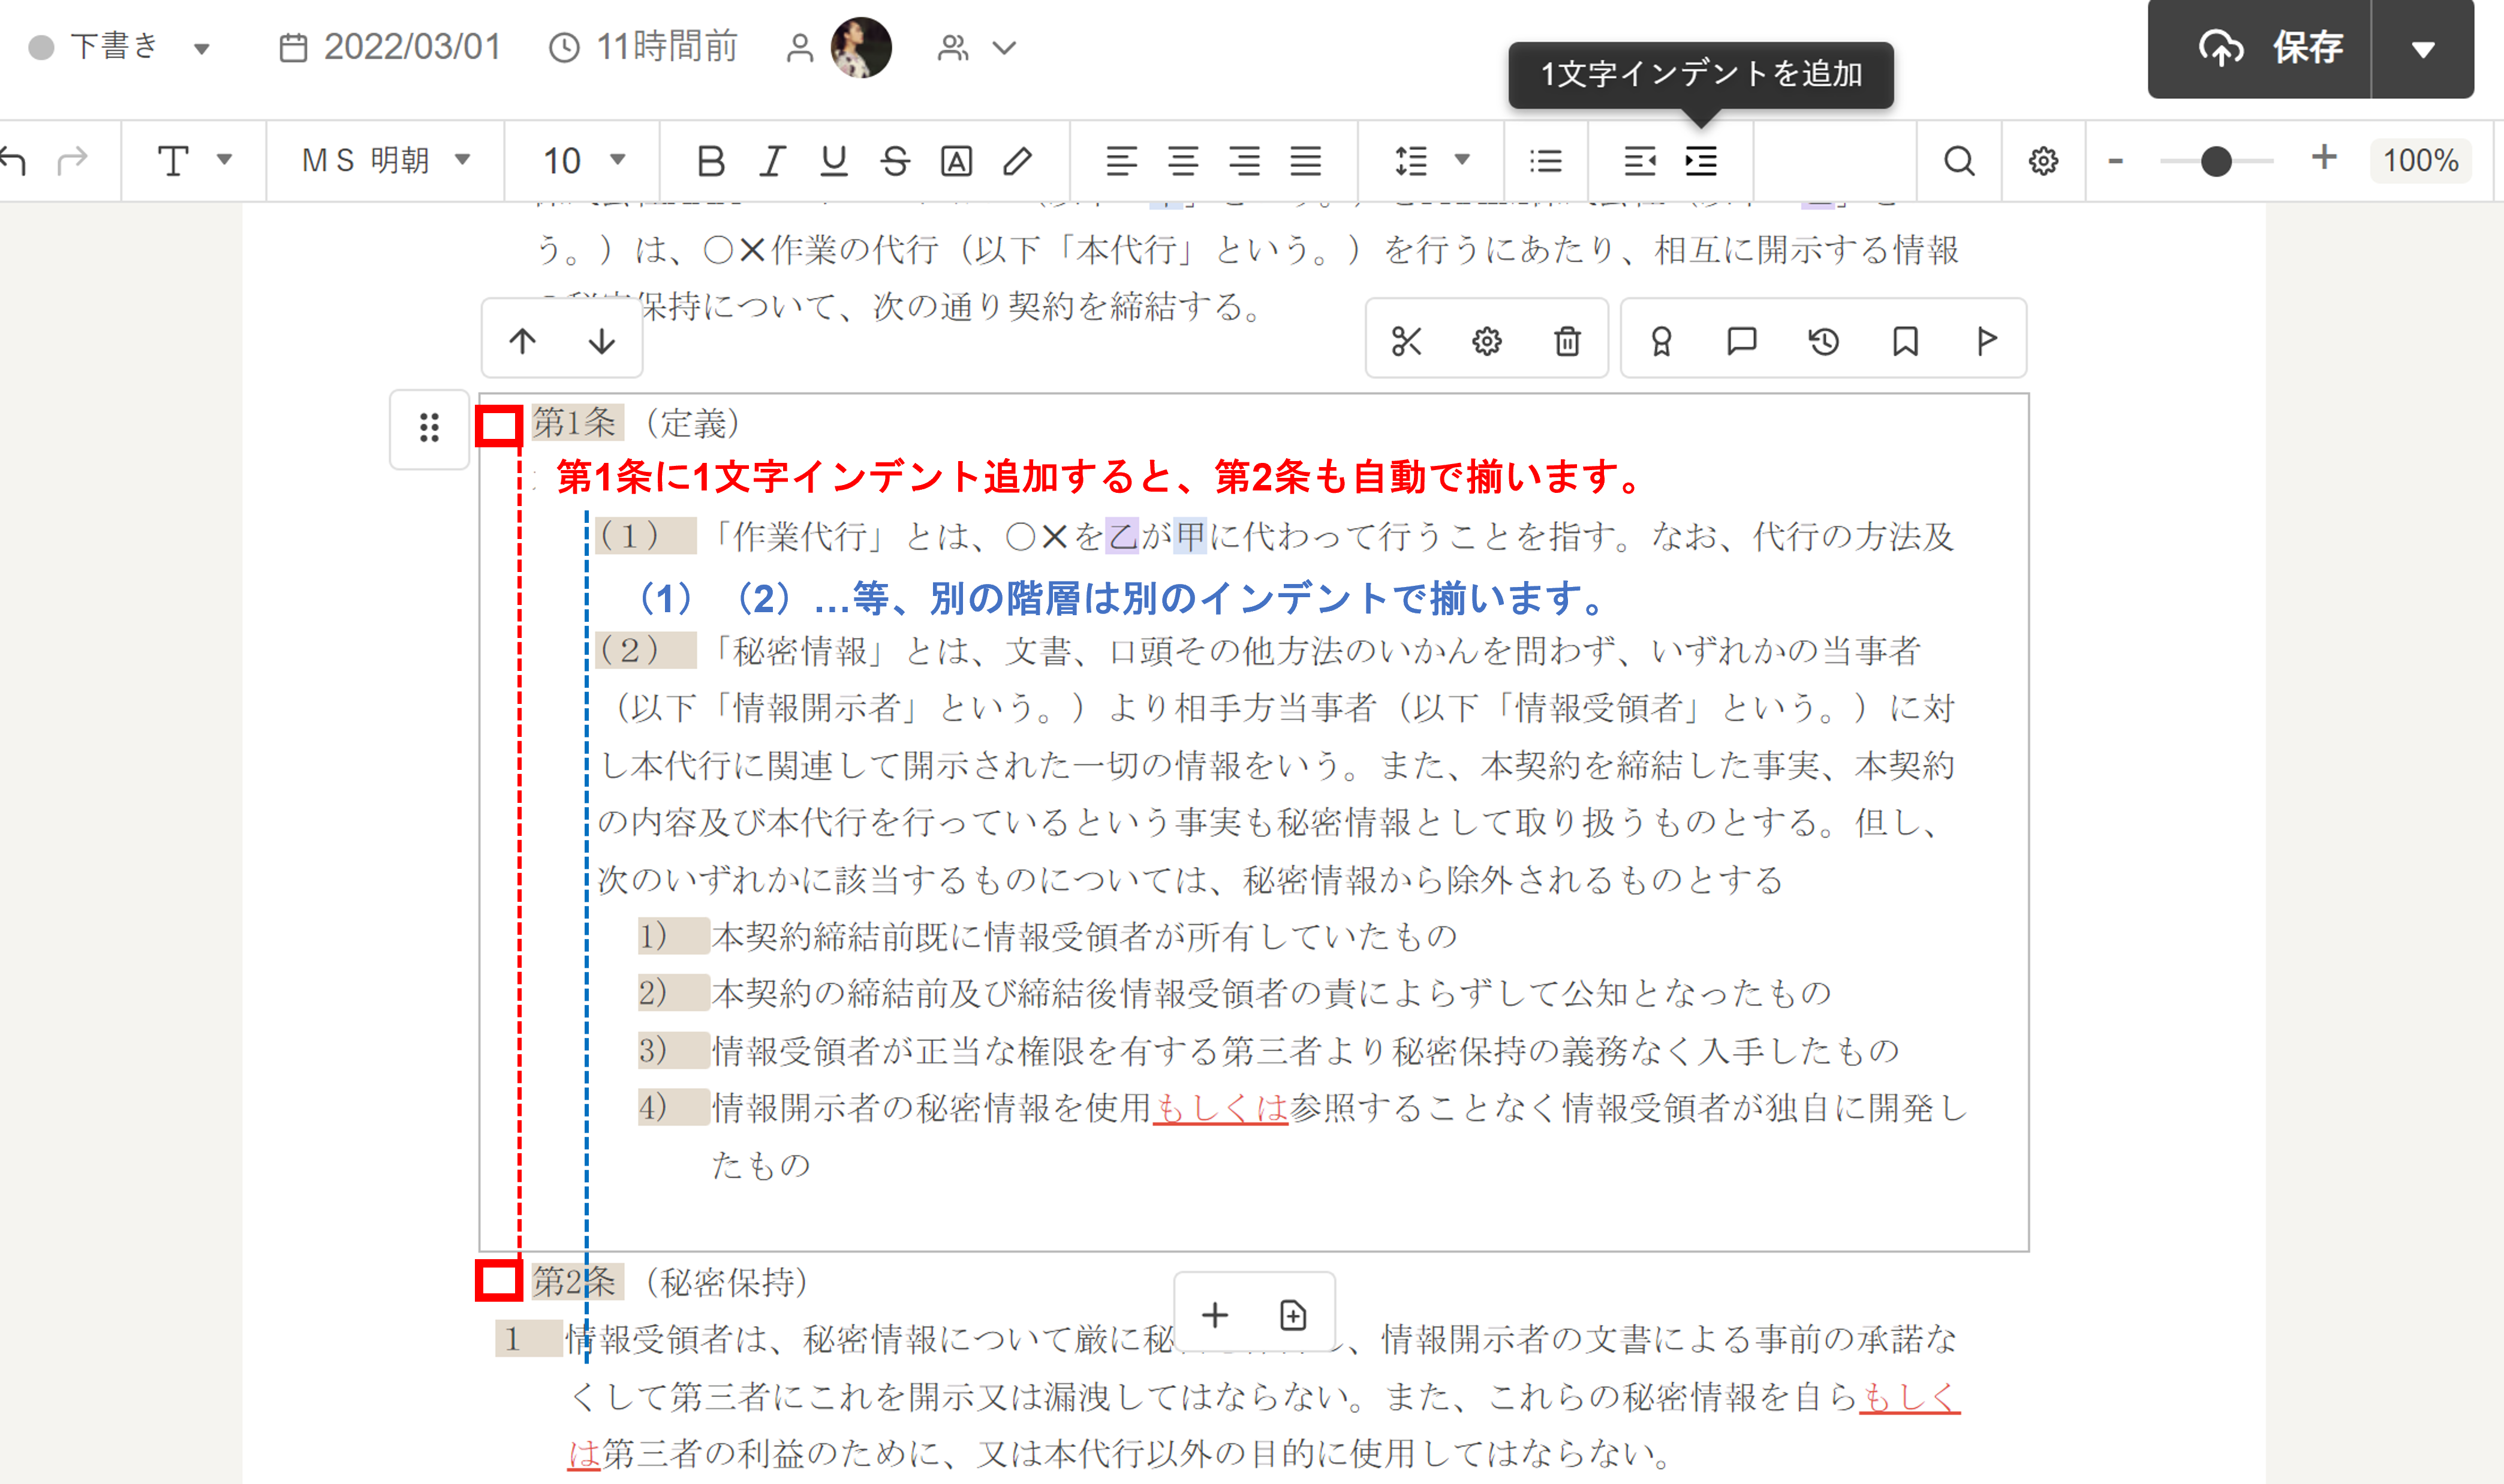This screenshot has width=2504, height=1484.
Task: Click the search magnifier icon
Action: (1959, 161)
